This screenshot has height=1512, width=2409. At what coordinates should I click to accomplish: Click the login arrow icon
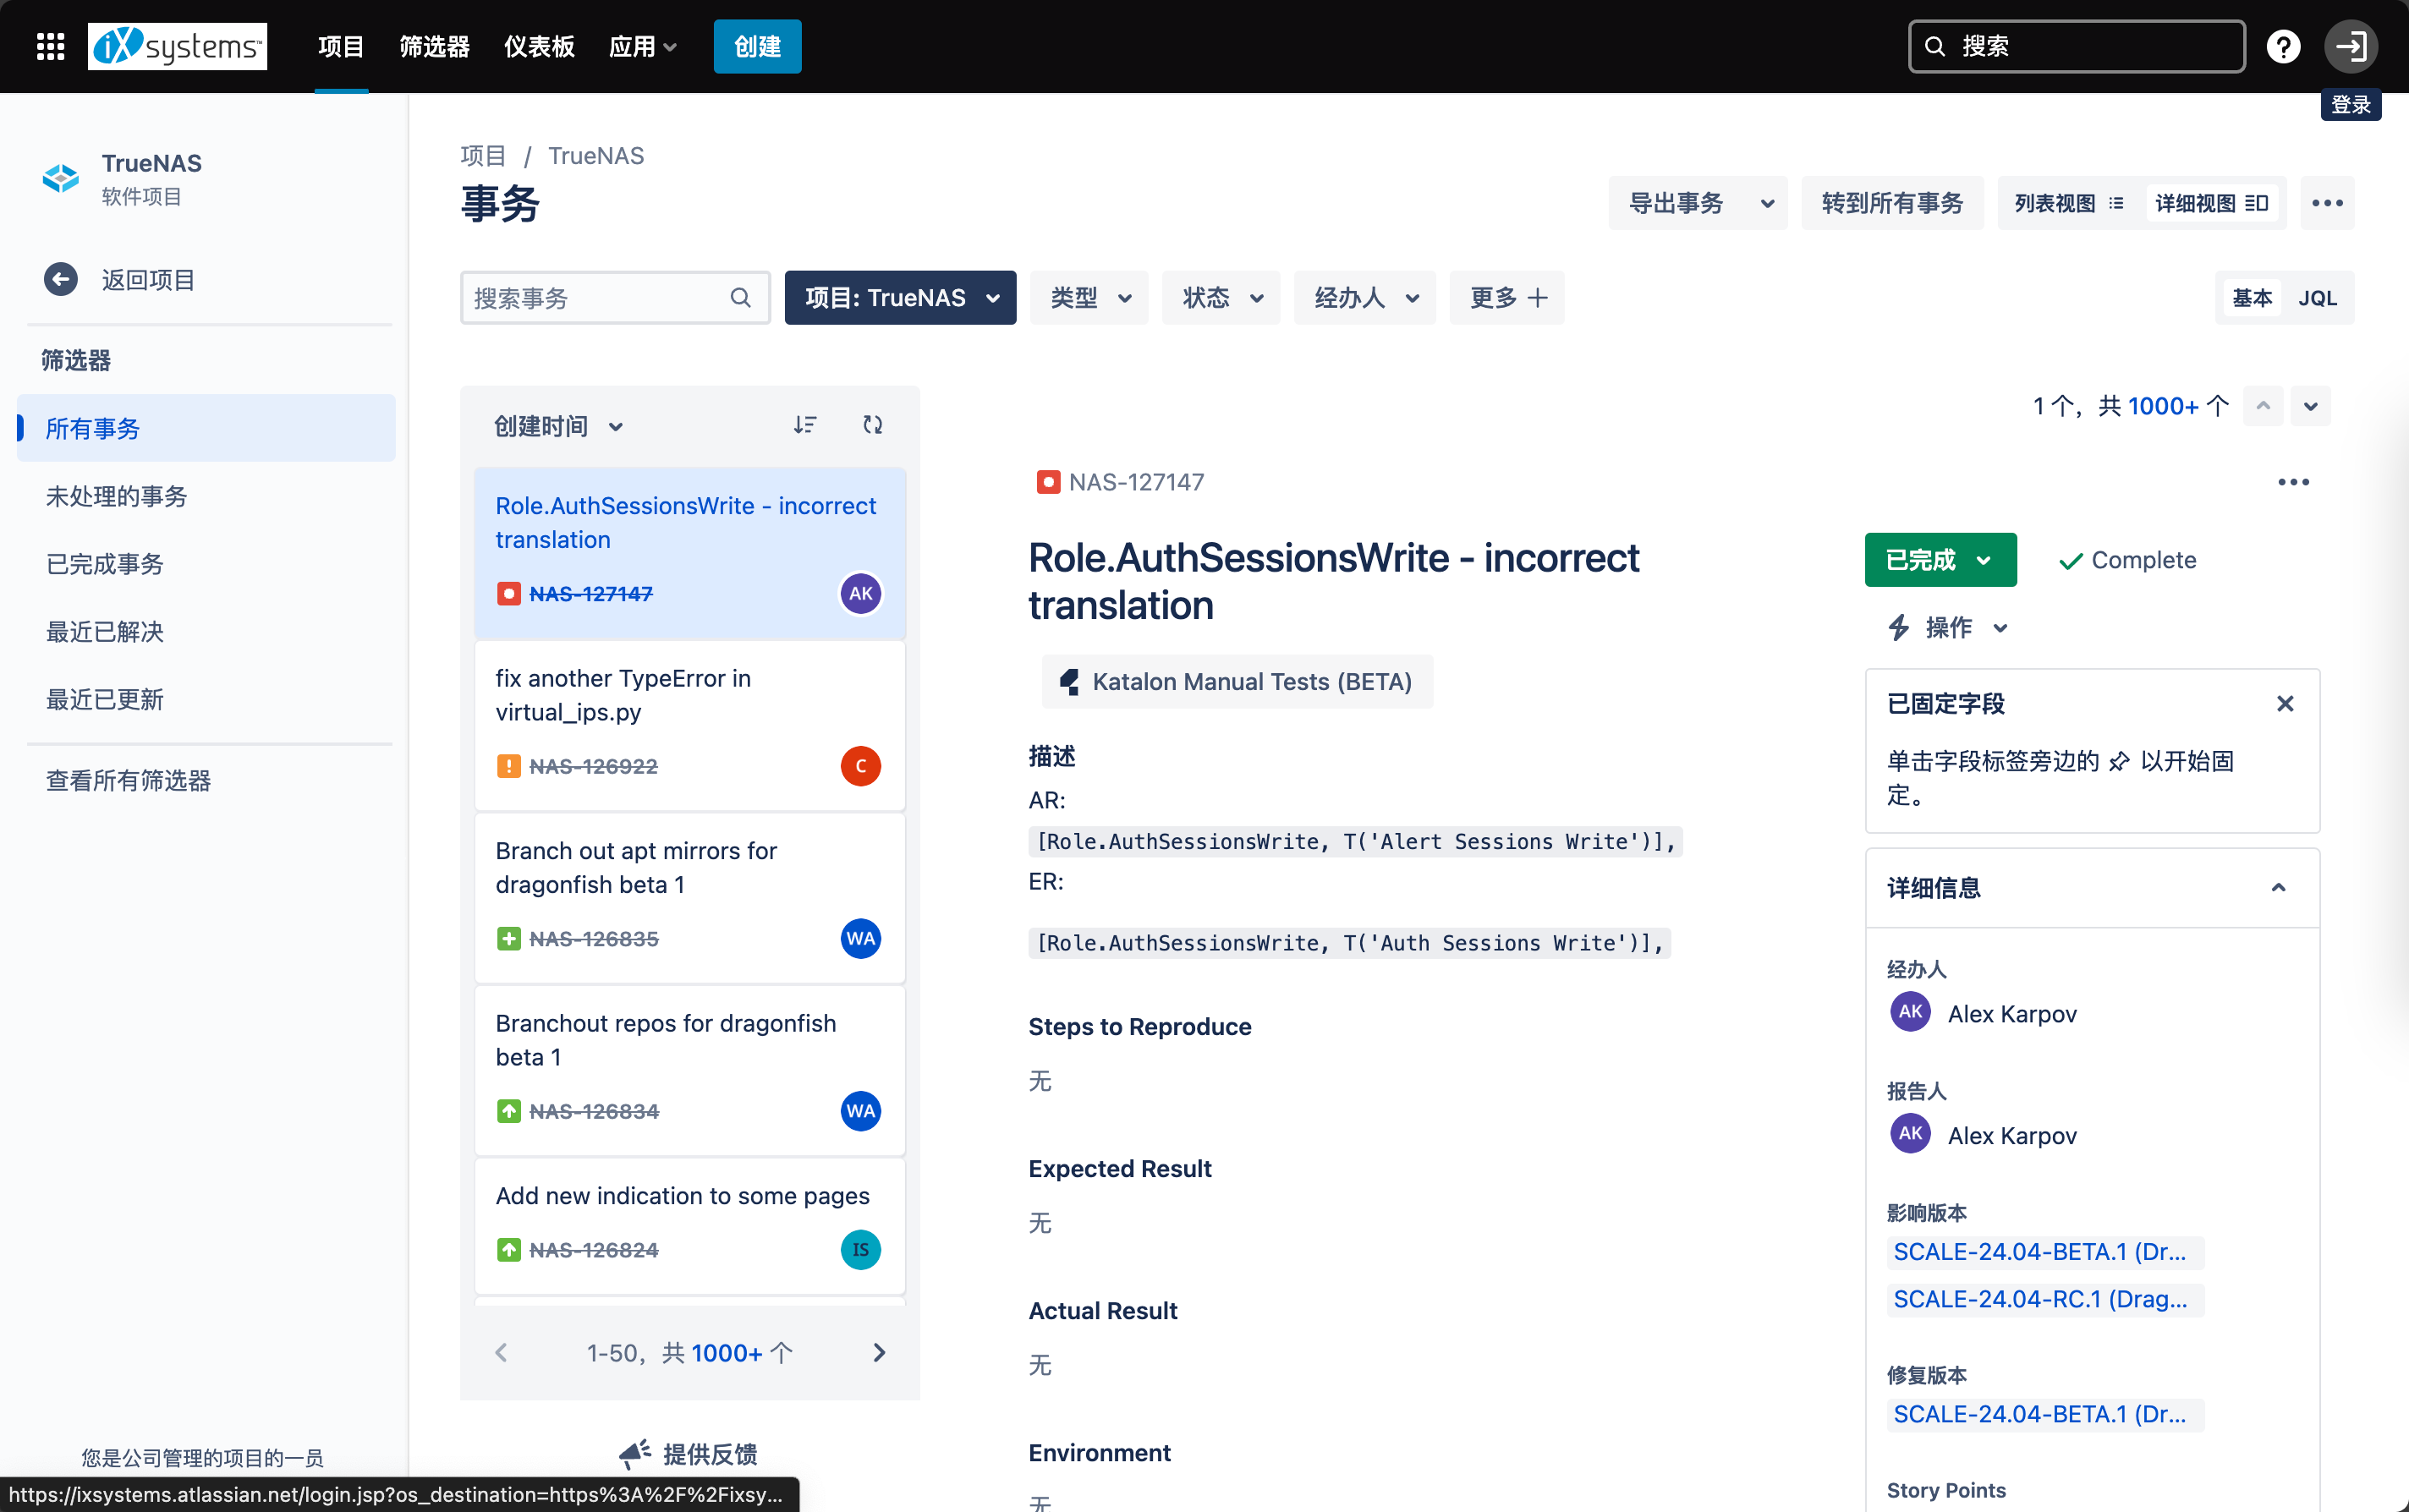tap(2350, 46)
